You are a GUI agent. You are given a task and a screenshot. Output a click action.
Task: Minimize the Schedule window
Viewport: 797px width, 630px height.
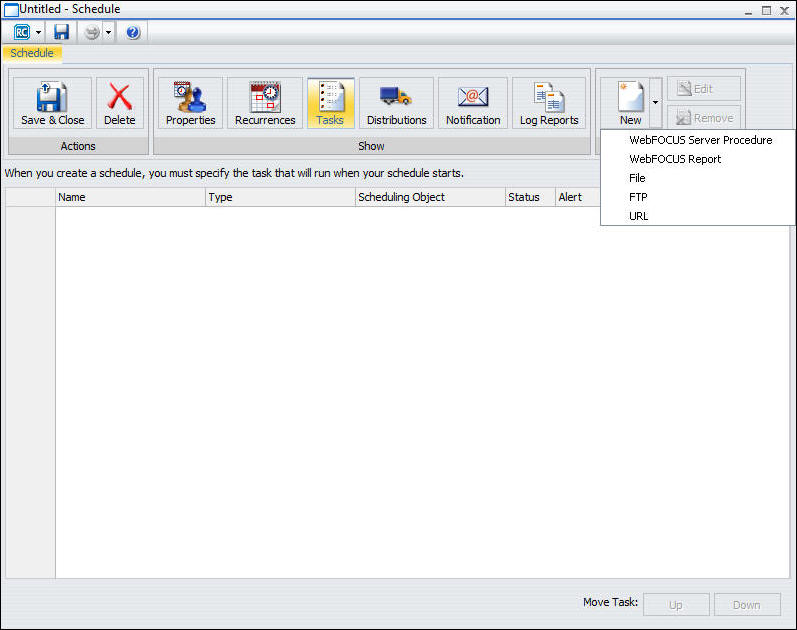(x=748, y=11)
